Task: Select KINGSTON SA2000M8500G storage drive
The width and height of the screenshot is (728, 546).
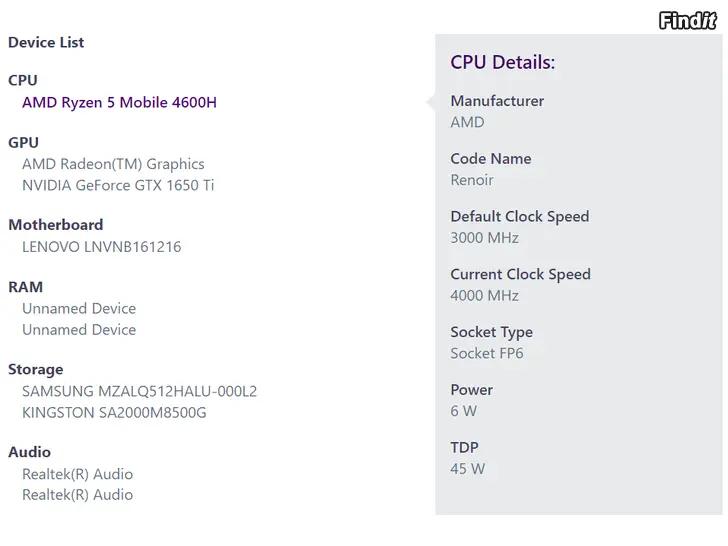Action: 114,412
